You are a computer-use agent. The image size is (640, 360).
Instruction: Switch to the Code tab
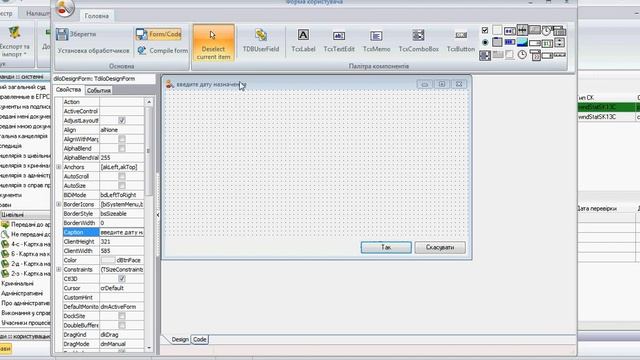pos(200,340)
